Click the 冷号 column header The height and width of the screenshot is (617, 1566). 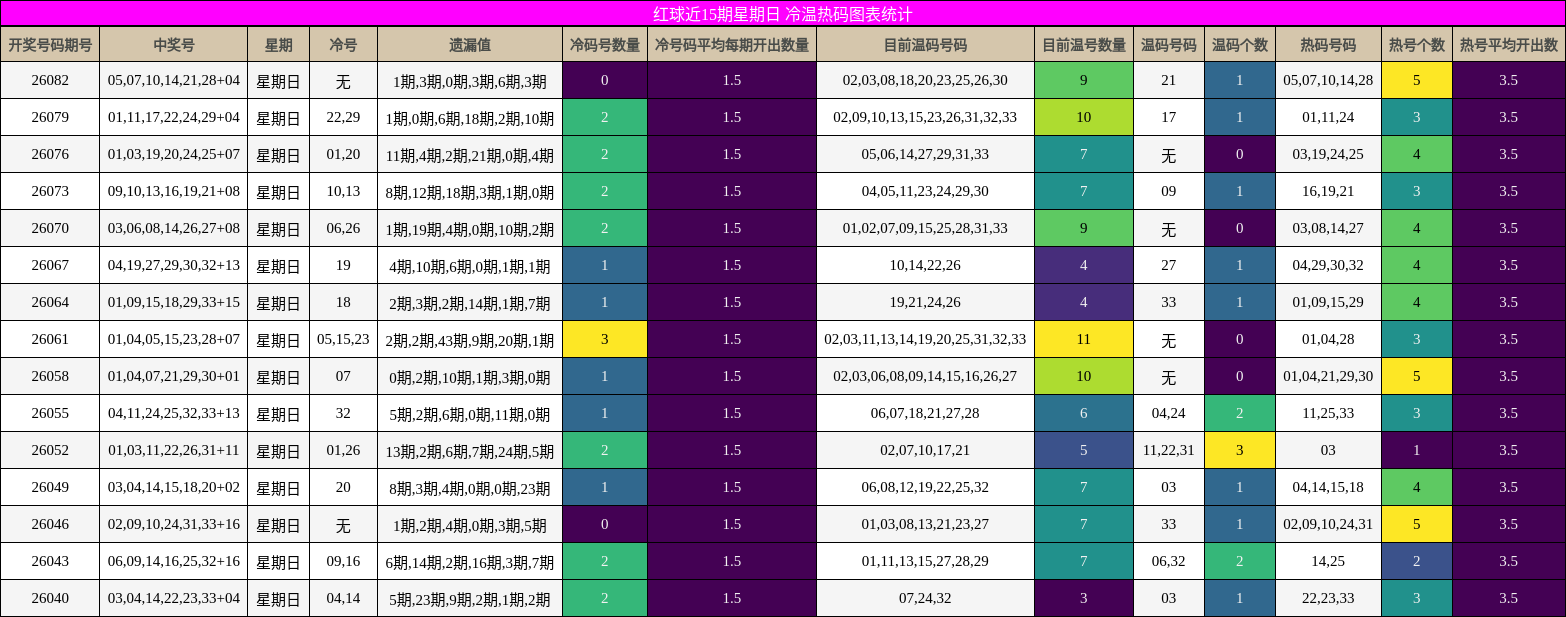(x=343, y=45)
